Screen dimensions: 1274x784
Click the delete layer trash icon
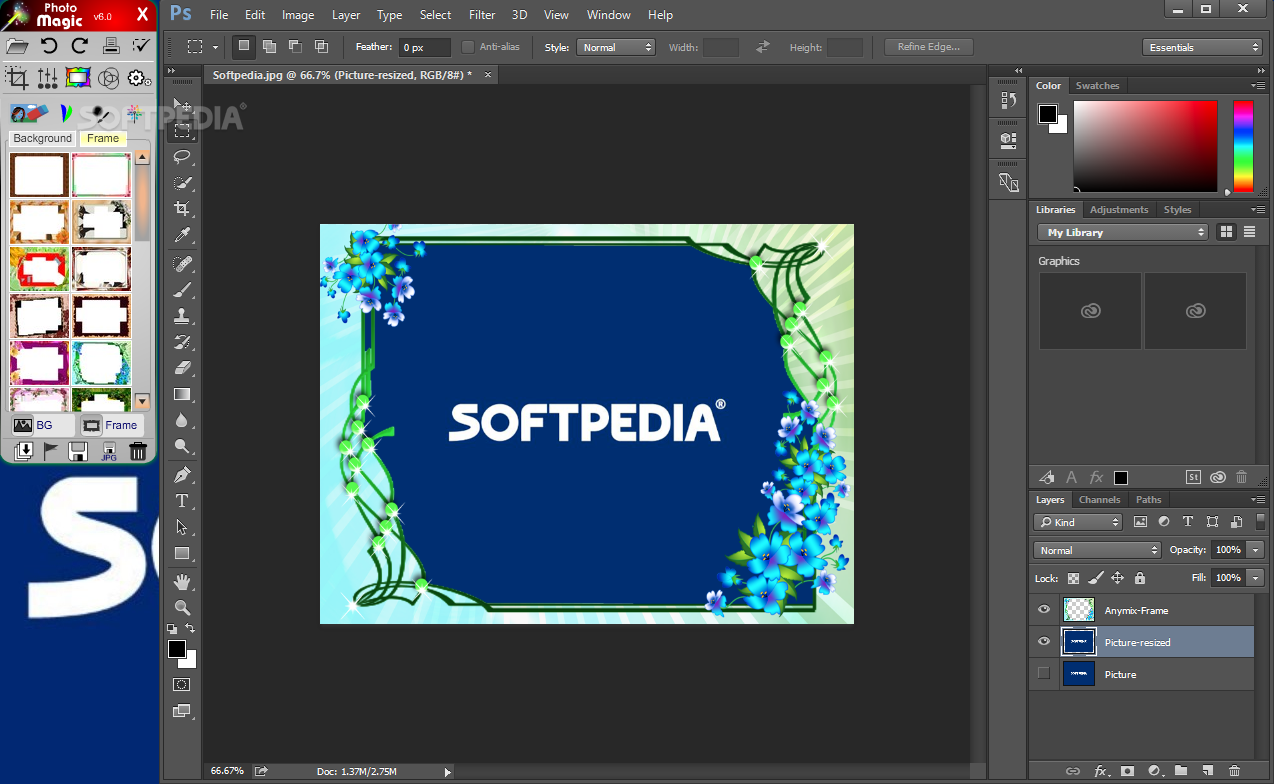(x=1235, y=771)
